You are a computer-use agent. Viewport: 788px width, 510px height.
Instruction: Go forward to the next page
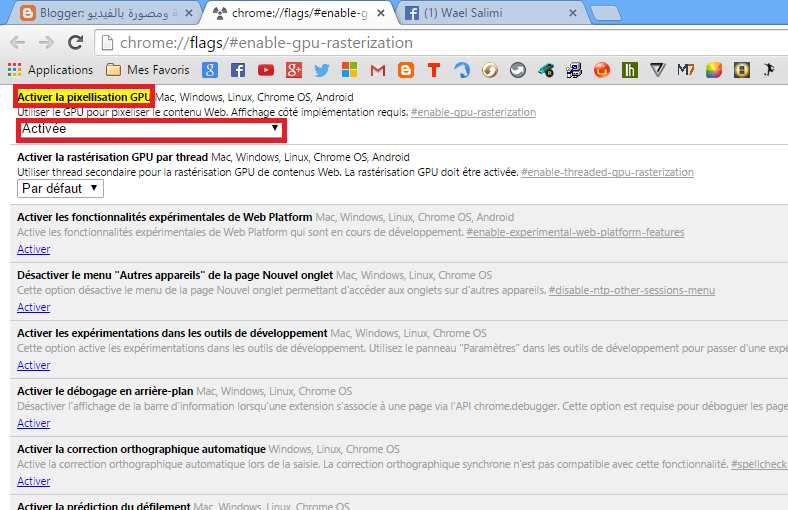tap(47, 43)
